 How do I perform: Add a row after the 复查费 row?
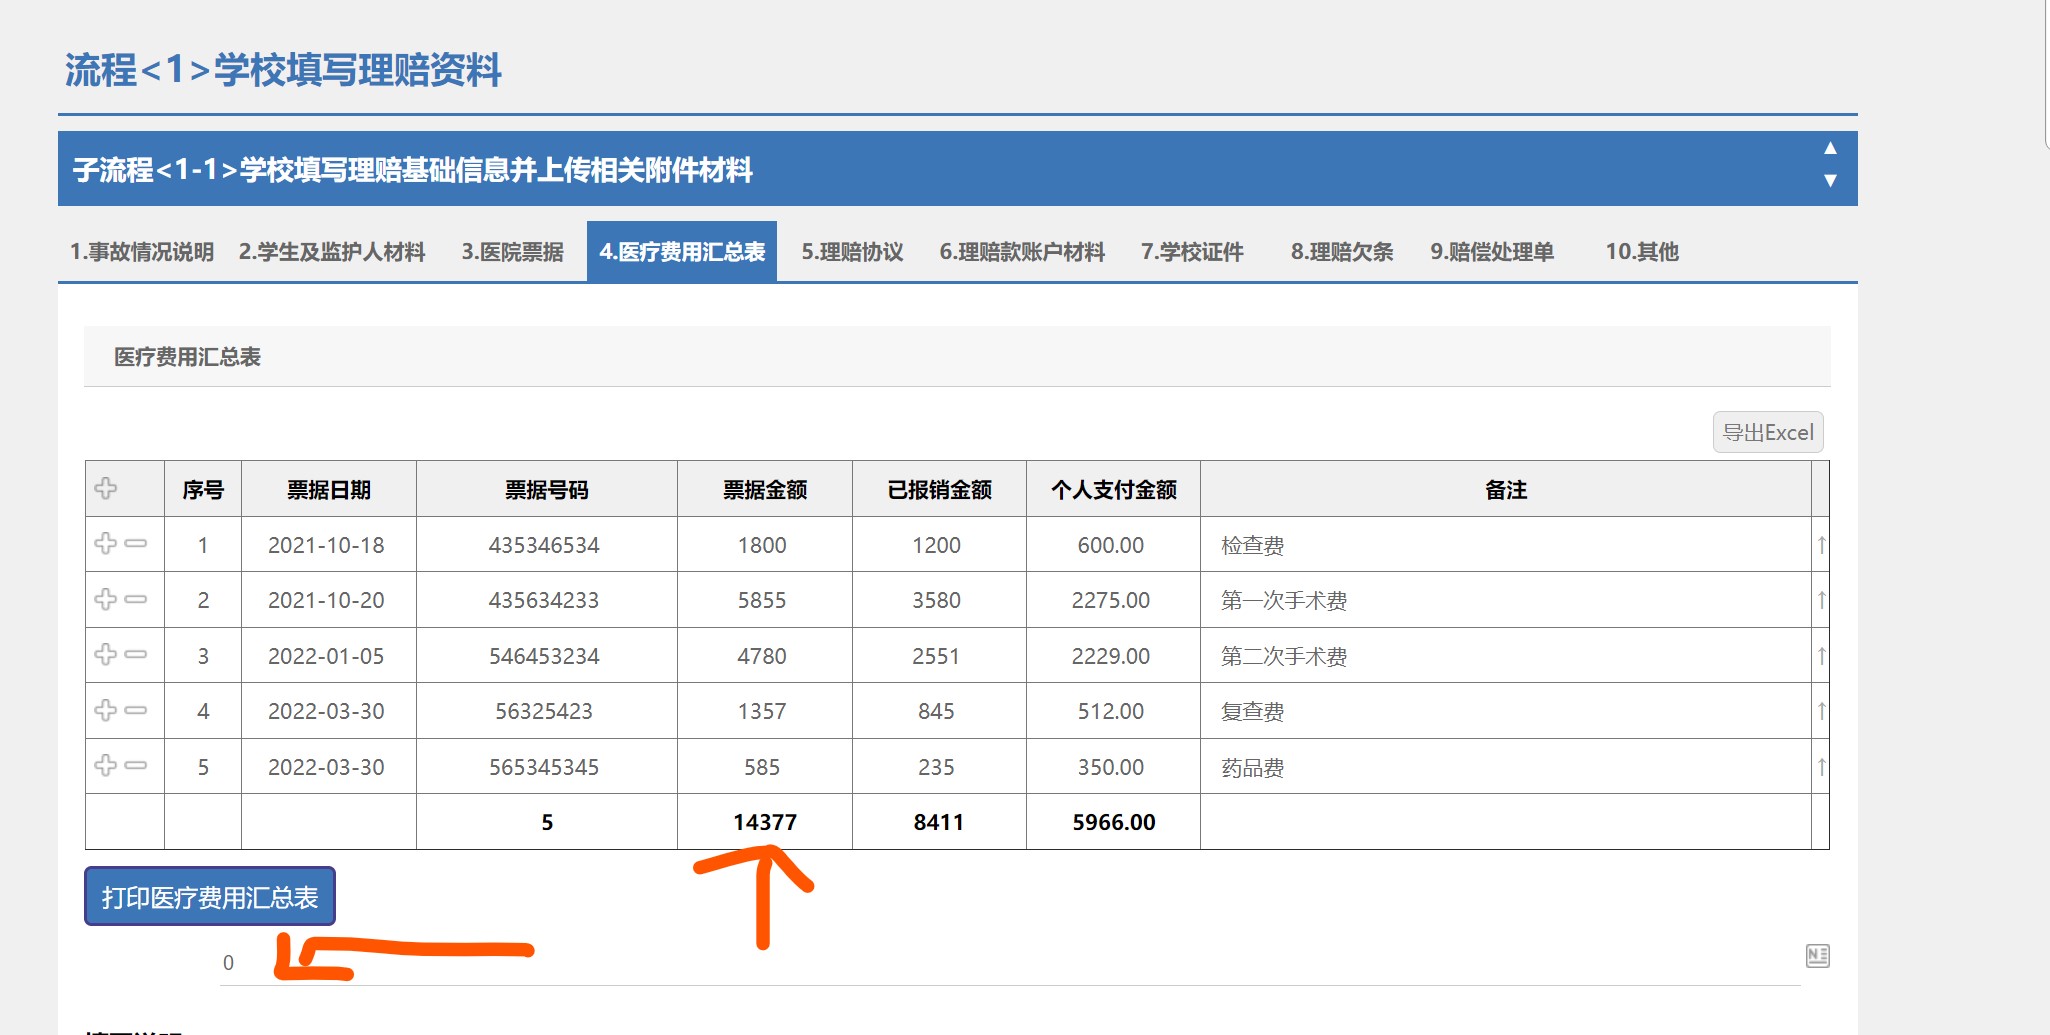click(x=105, y=710)
